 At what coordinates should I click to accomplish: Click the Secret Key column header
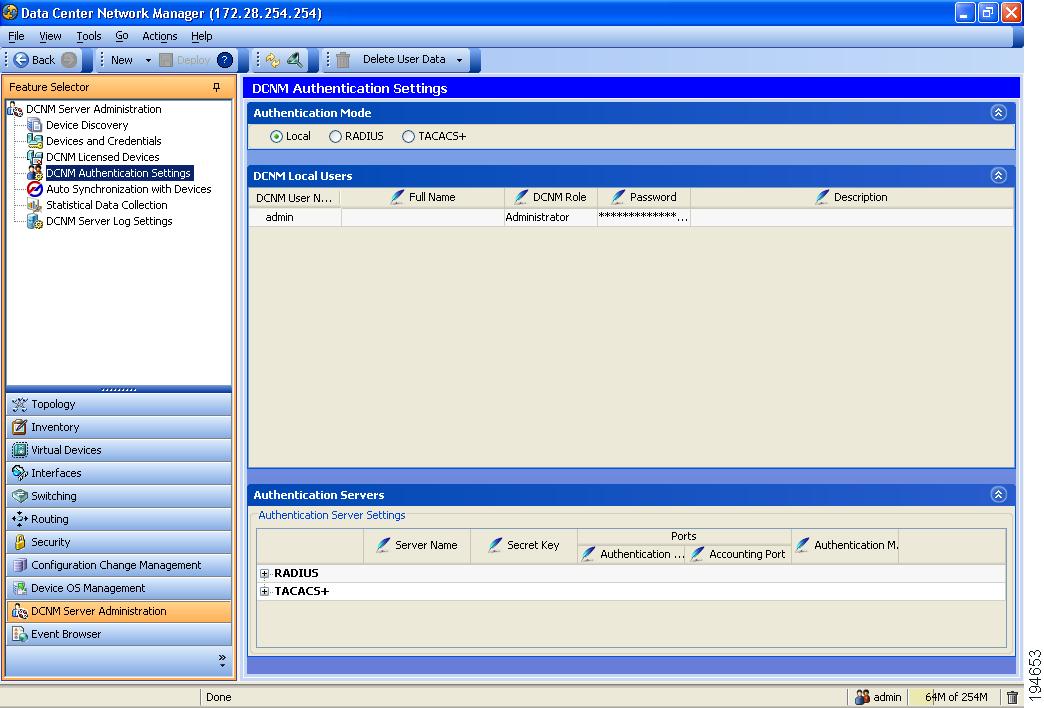[x=523, y=545]
